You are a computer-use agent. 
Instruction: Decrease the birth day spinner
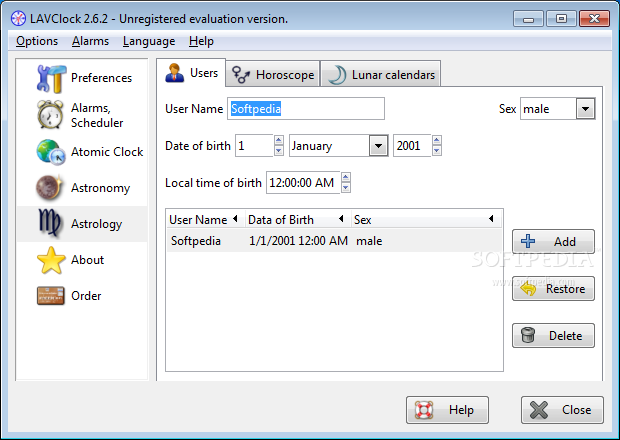click(279, 151)
